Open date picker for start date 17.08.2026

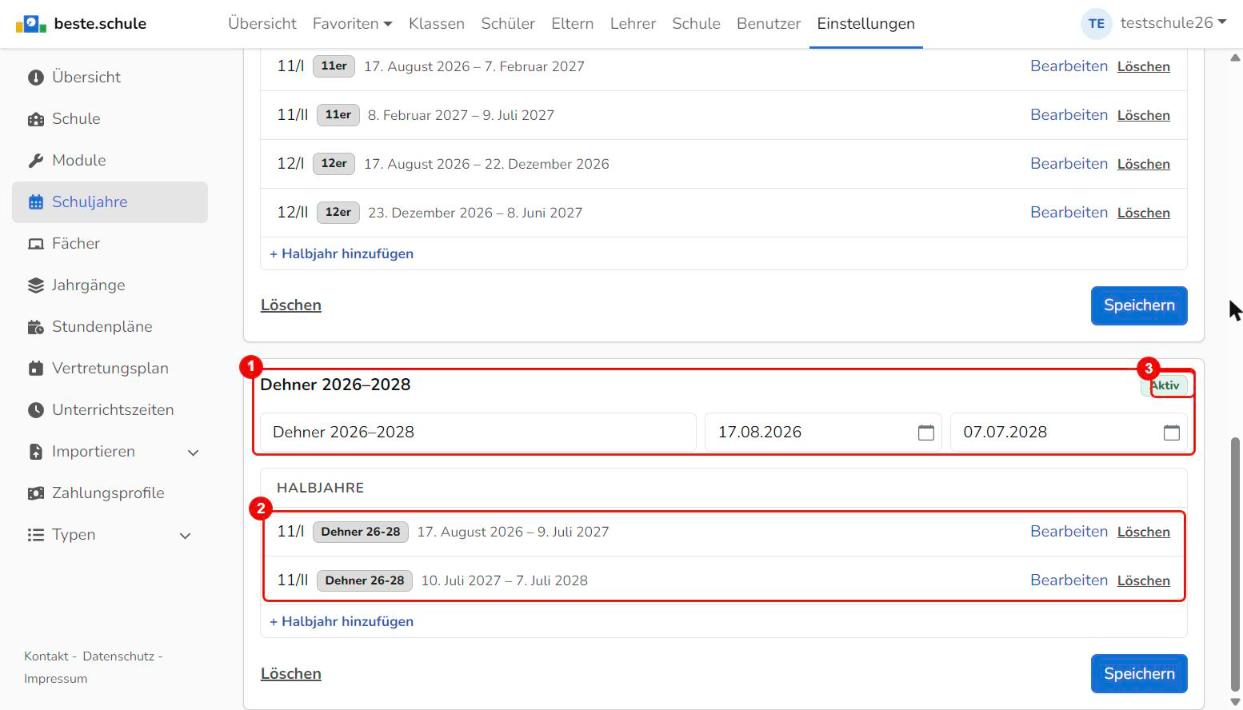(925, 433)
